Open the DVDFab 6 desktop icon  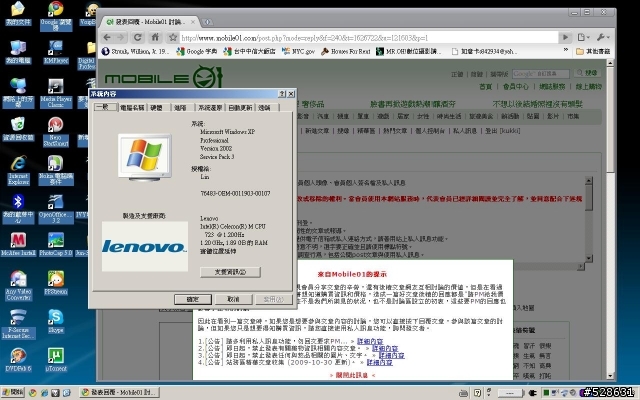[x=18, y=360]
